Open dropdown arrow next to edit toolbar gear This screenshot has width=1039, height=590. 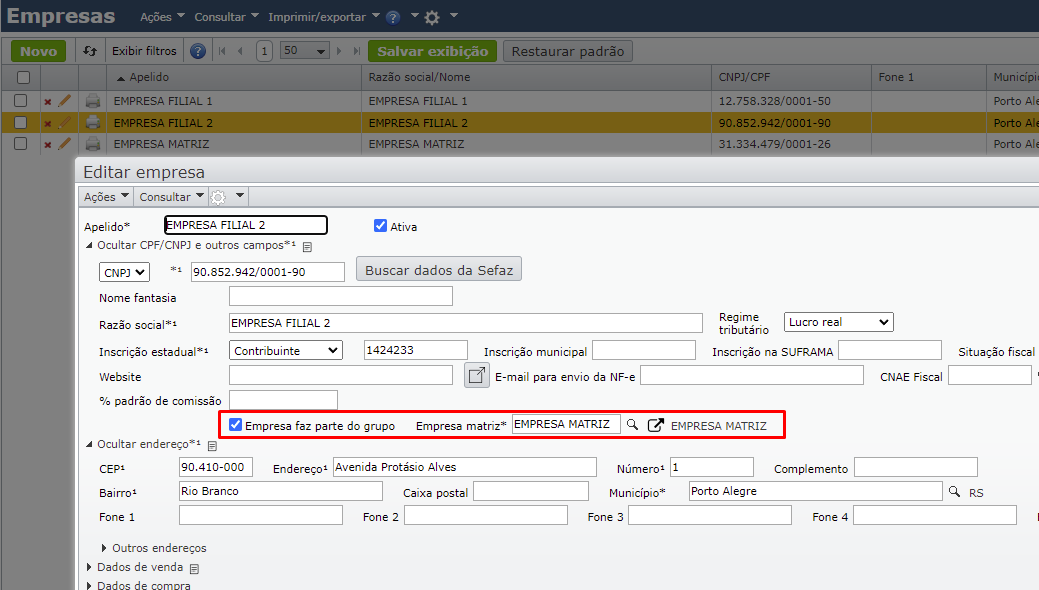[240, 196]
